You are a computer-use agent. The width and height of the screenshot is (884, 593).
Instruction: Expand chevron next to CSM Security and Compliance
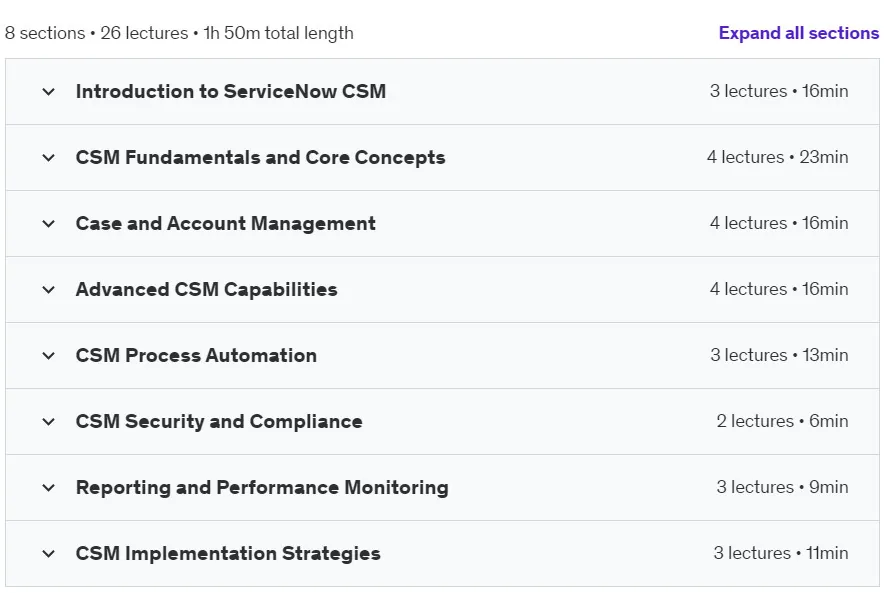48,421
